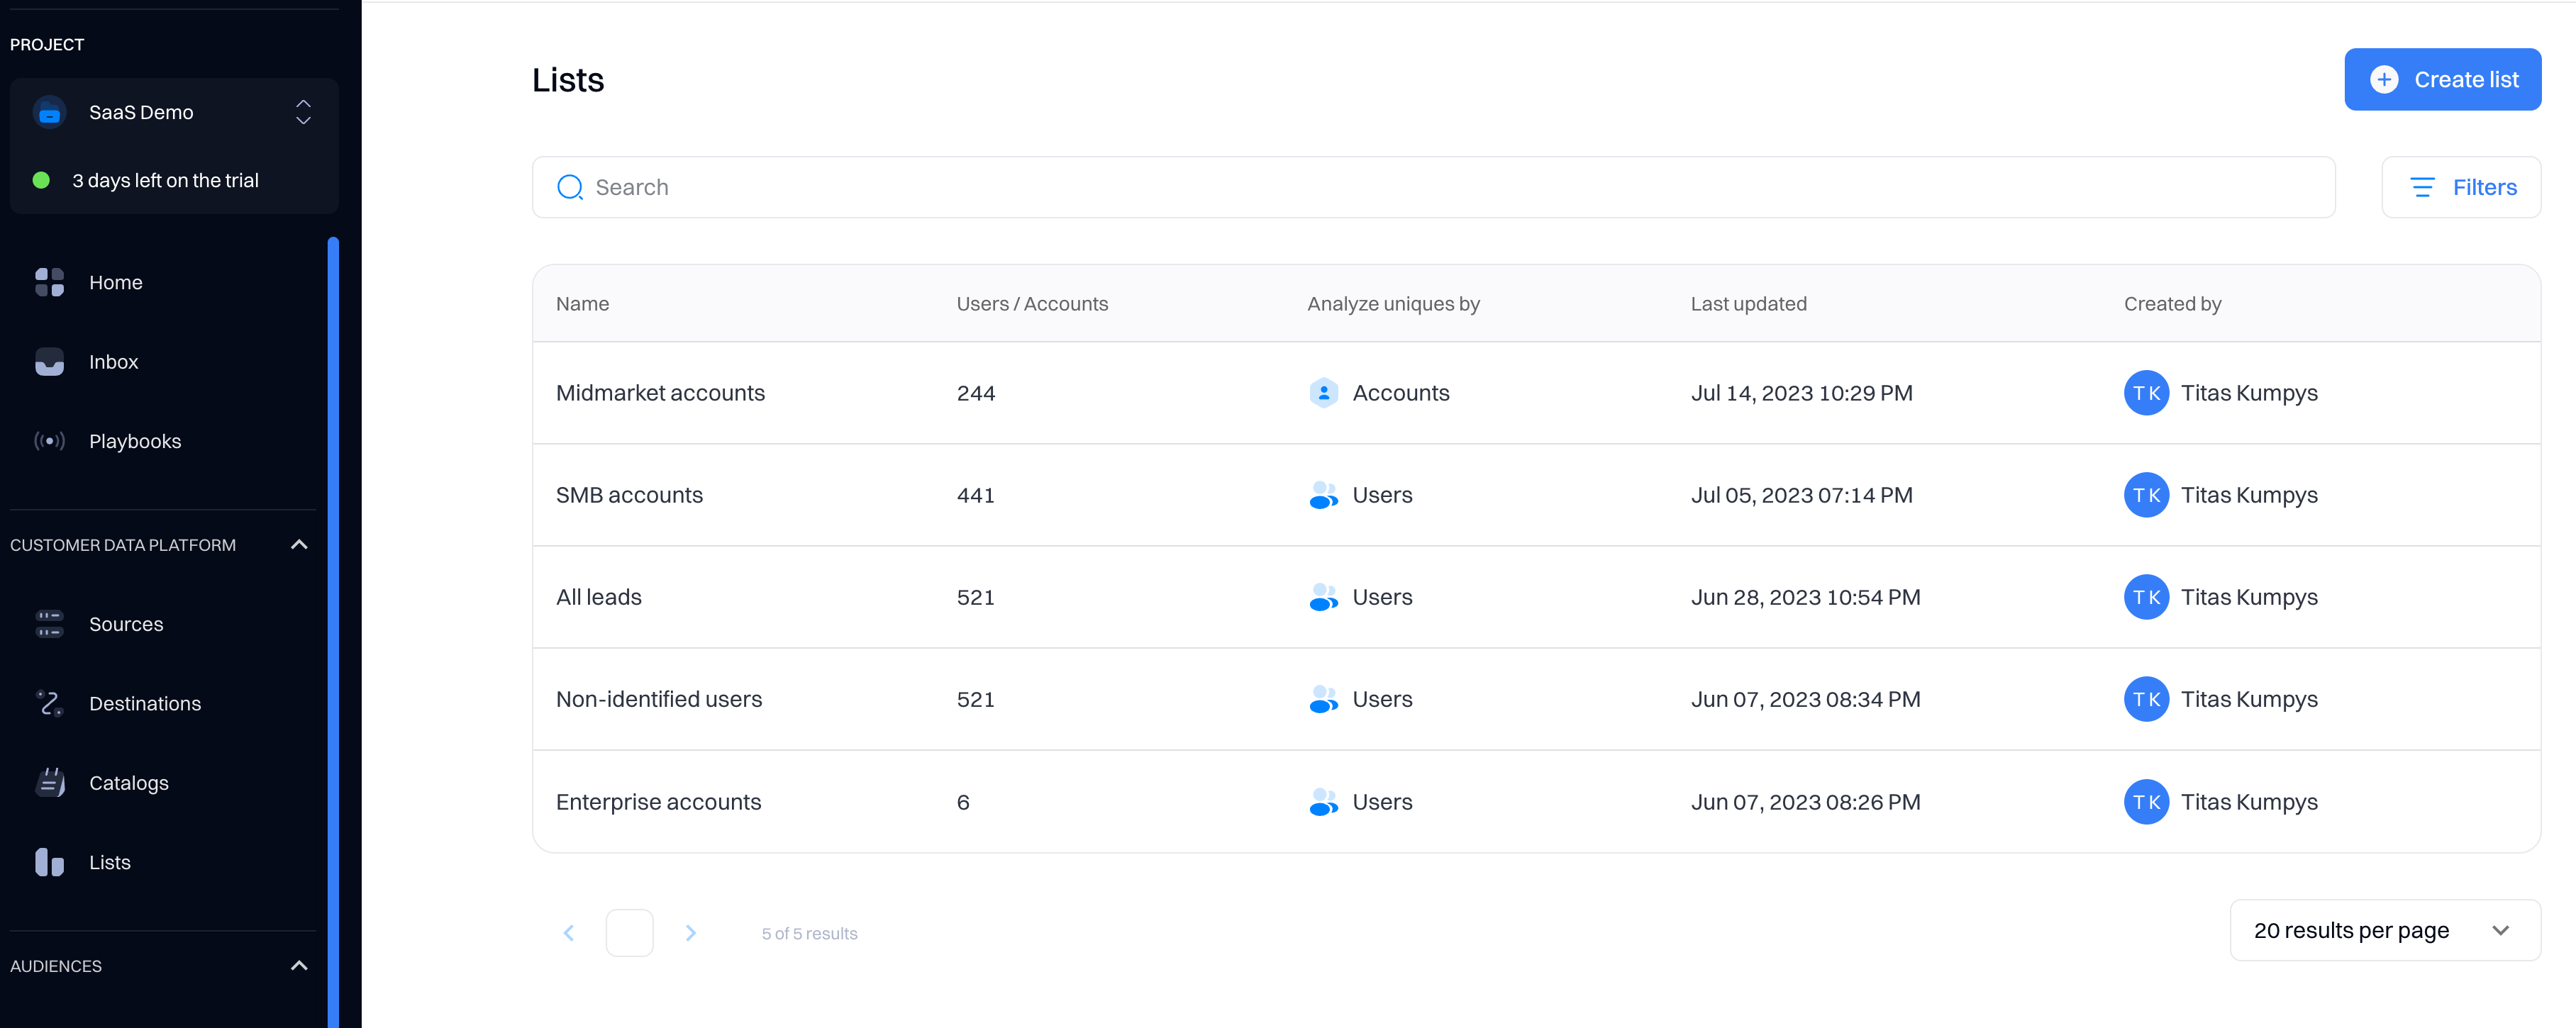Click the search magnifier icon
Screen dimensions: 2576x1028
click(x=570, y=187)
